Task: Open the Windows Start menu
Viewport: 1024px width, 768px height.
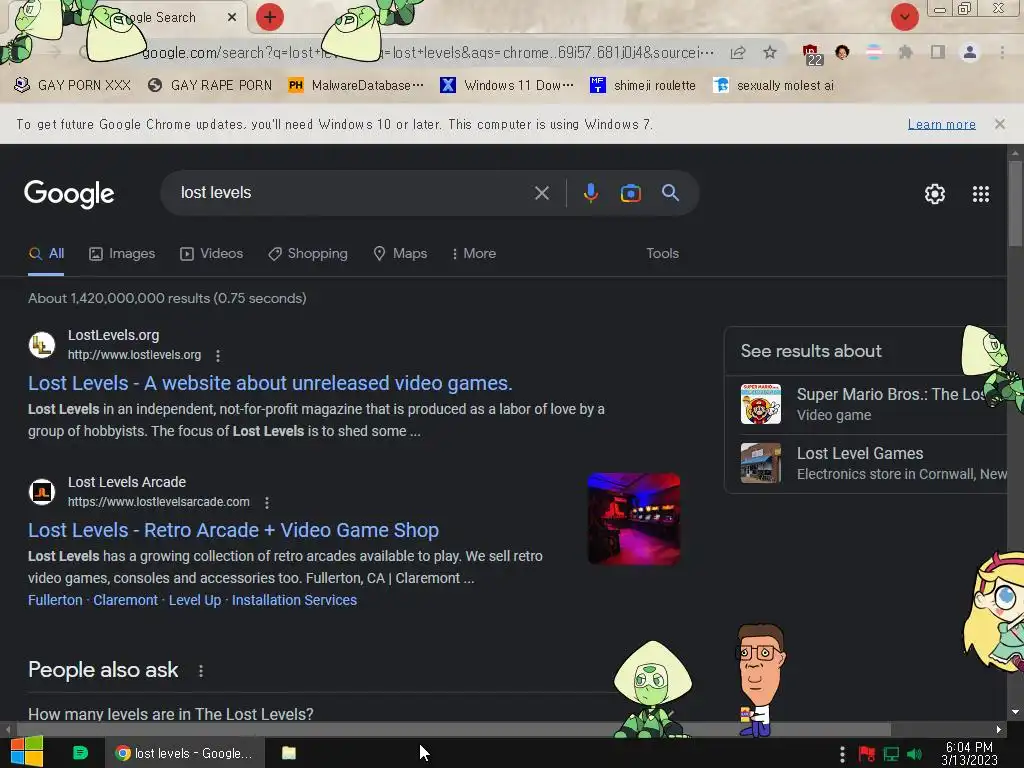Action: click(x=26, y=752)
